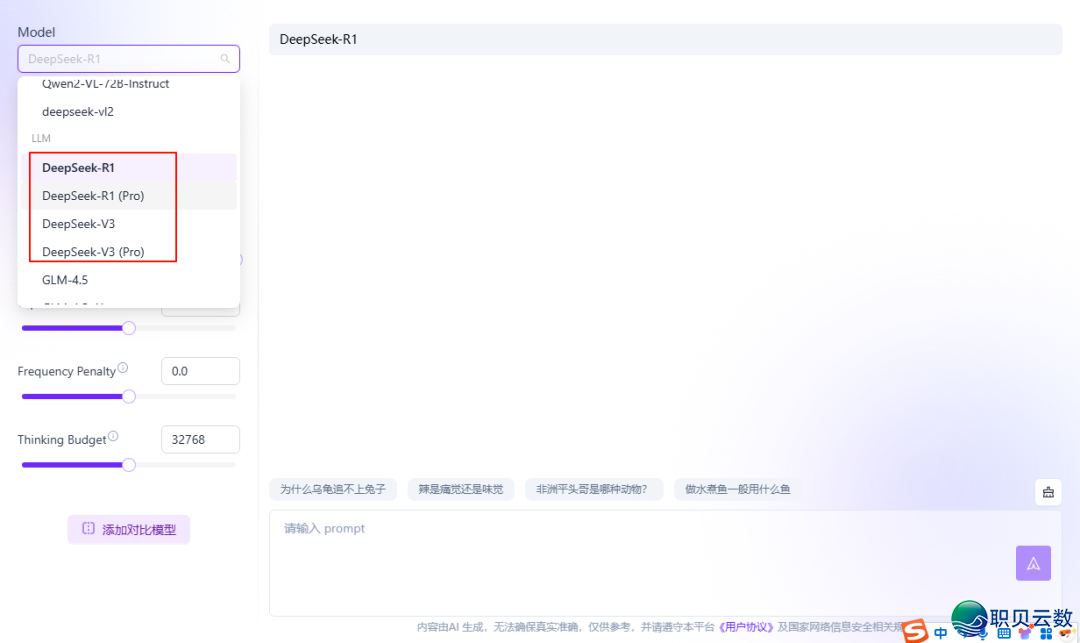The image size is (1080, 643).
Task: Select the GLM-4.5 model option
Action: pos(129,280)
